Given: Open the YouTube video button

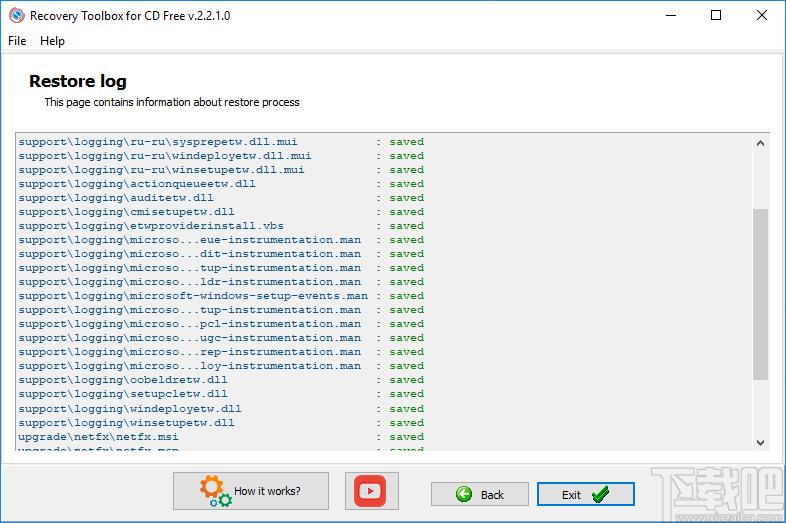Looking at the screenshot, I should pos(371,491).
